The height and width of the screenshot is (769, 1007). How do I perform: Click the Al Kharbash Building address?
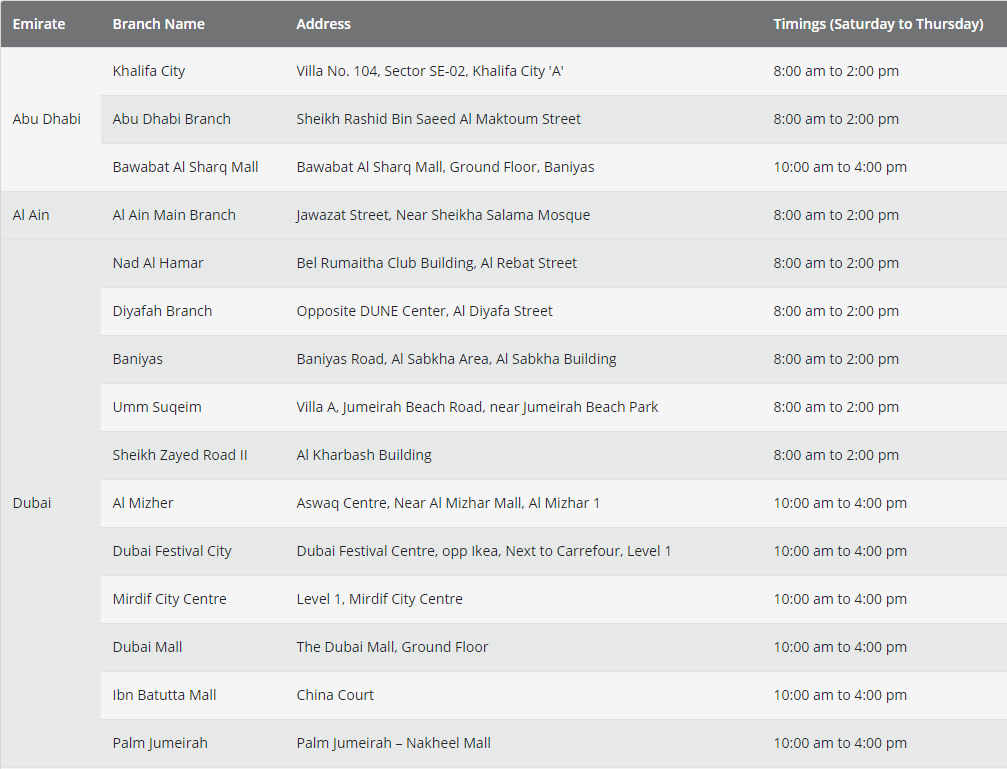click(x=364, y=455)
